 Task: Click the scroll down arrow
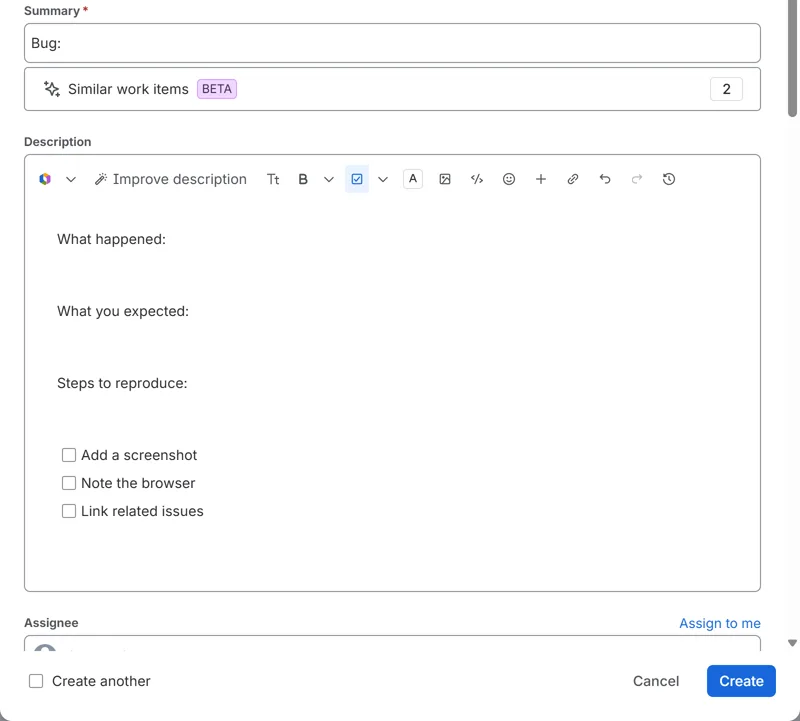point(792,643)
